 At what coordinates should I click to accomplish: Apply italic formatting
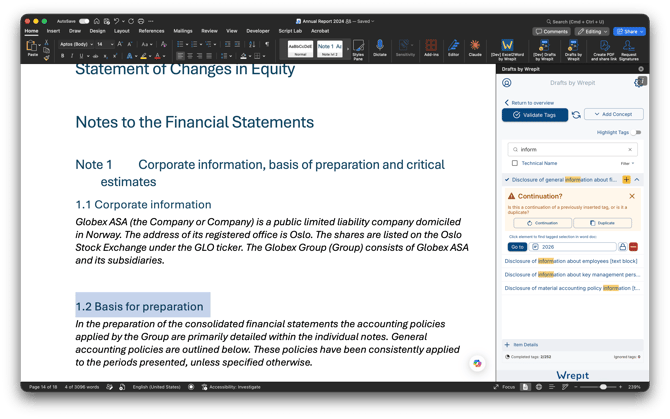click(x=72, y=56)
